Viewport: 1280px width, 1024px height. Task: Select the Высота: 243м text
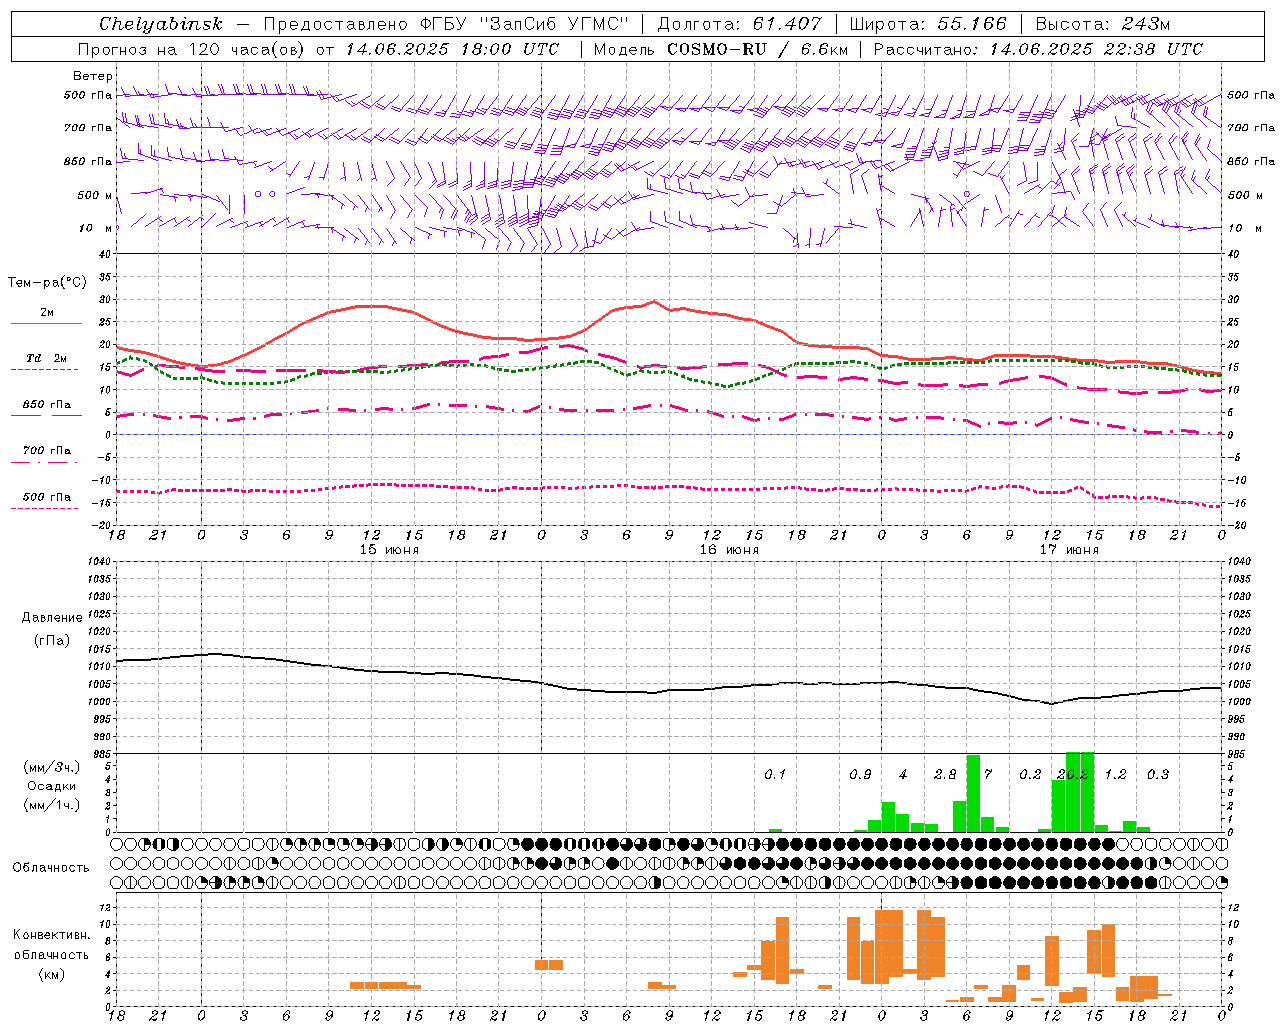[x=1103, y=23]
